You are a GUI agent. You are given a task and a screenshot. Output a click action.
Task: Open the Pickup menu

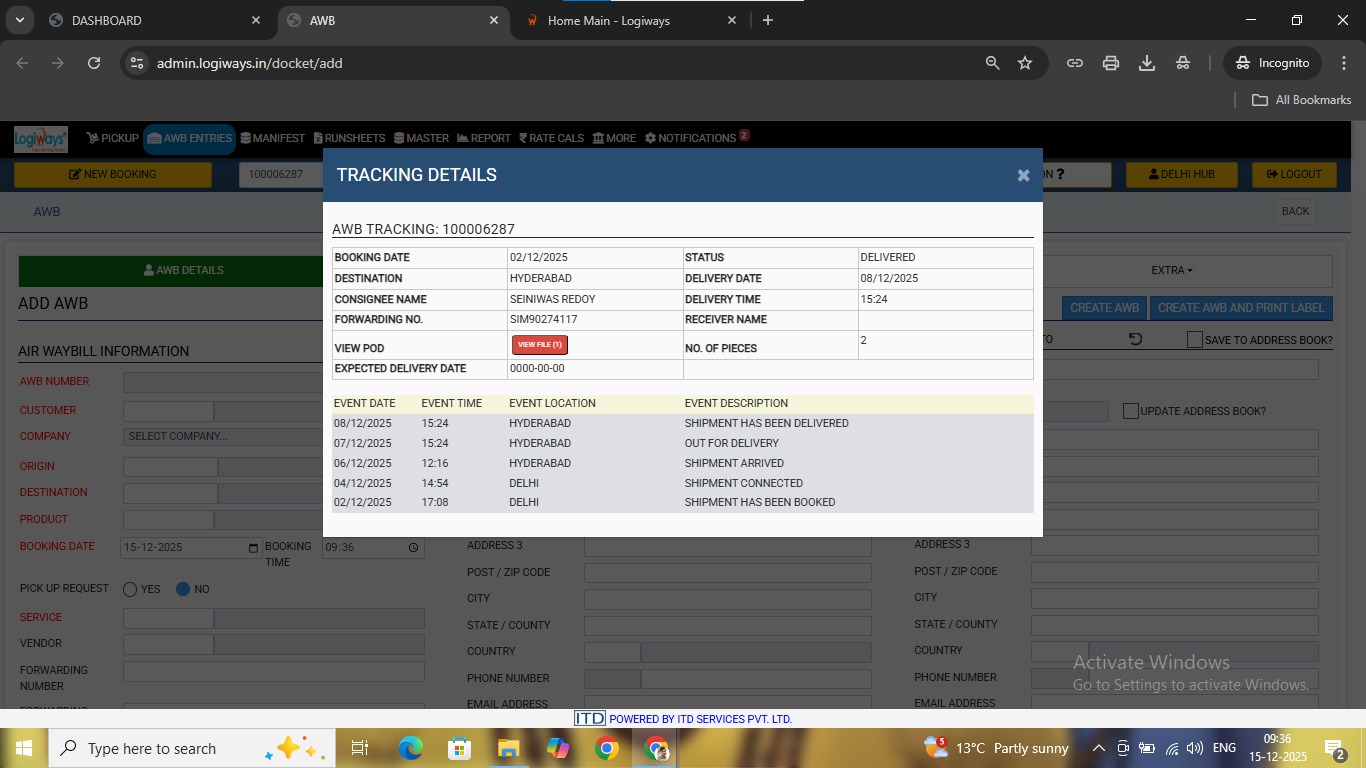[x=112, y=138]
